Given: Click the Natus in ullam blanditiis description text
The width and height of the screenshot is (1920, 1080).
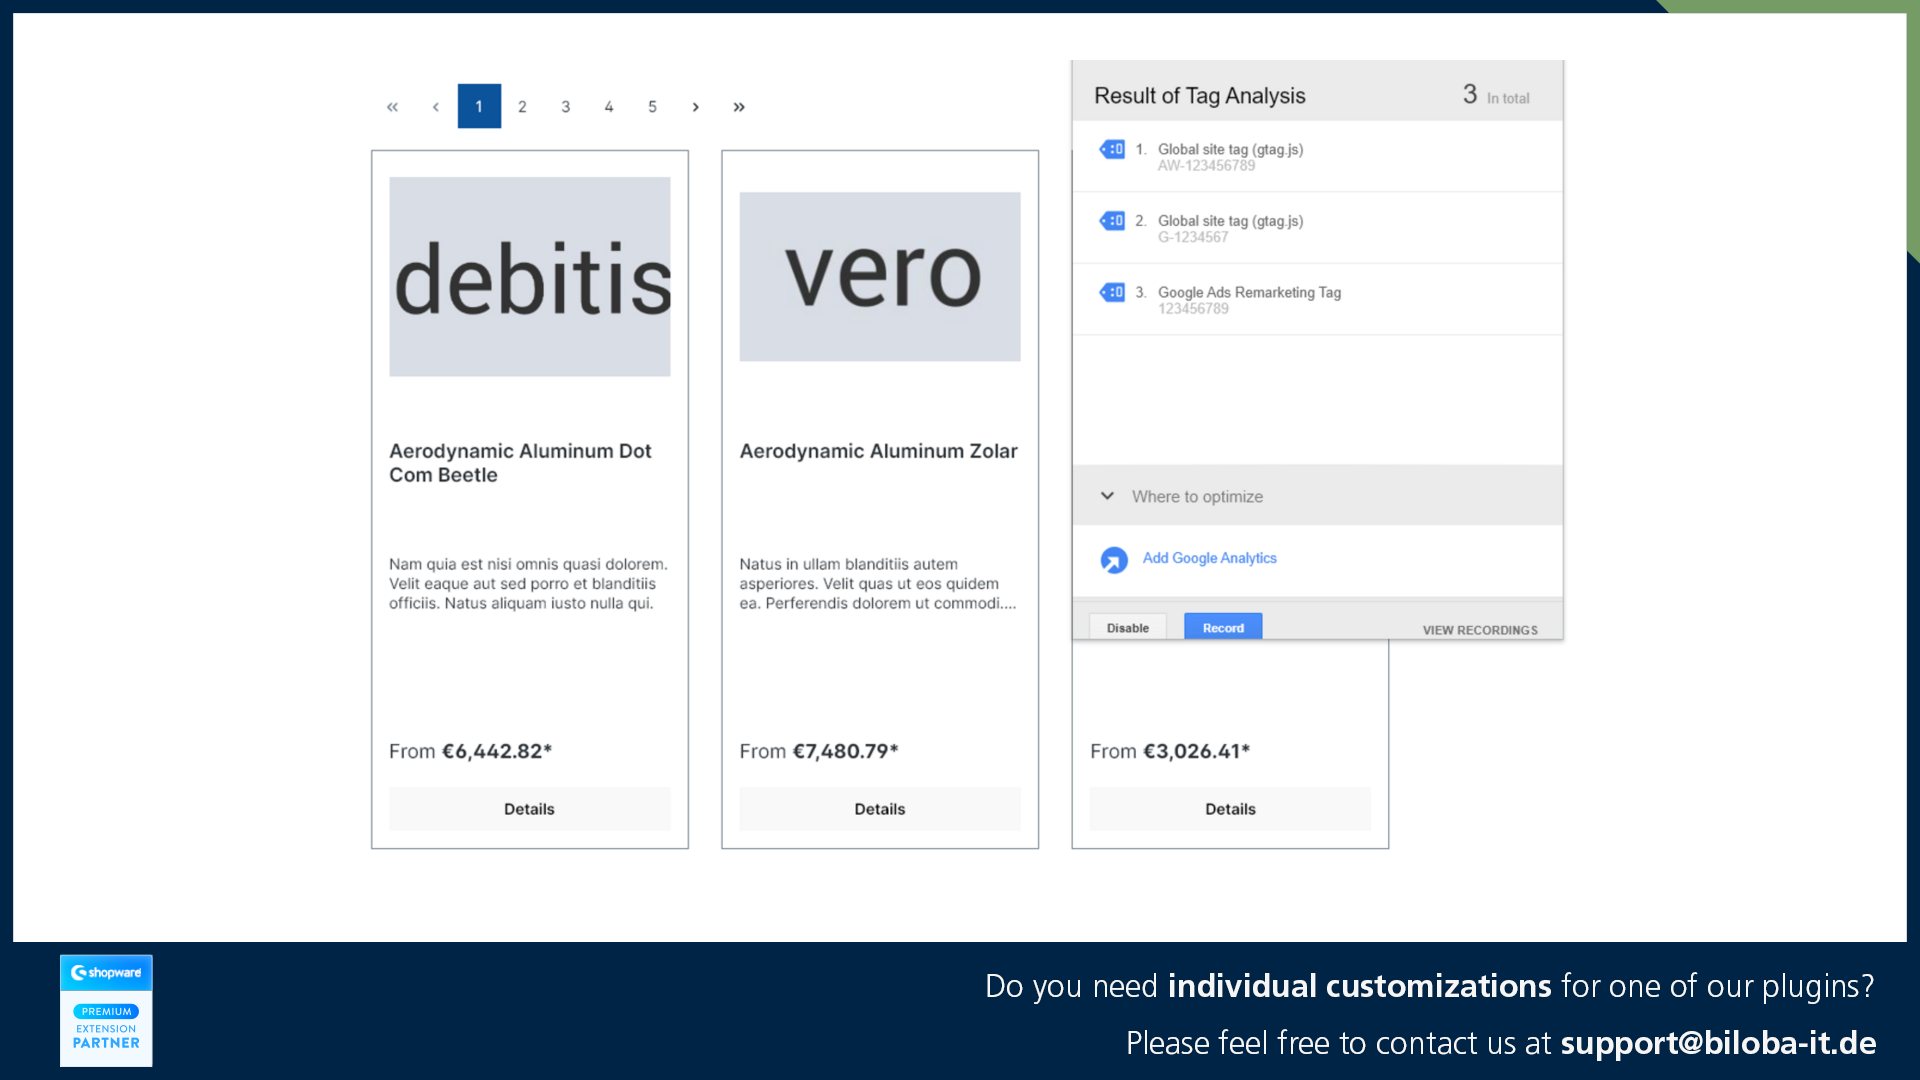Looking at the screenshot, I should [x=878, y=584].
